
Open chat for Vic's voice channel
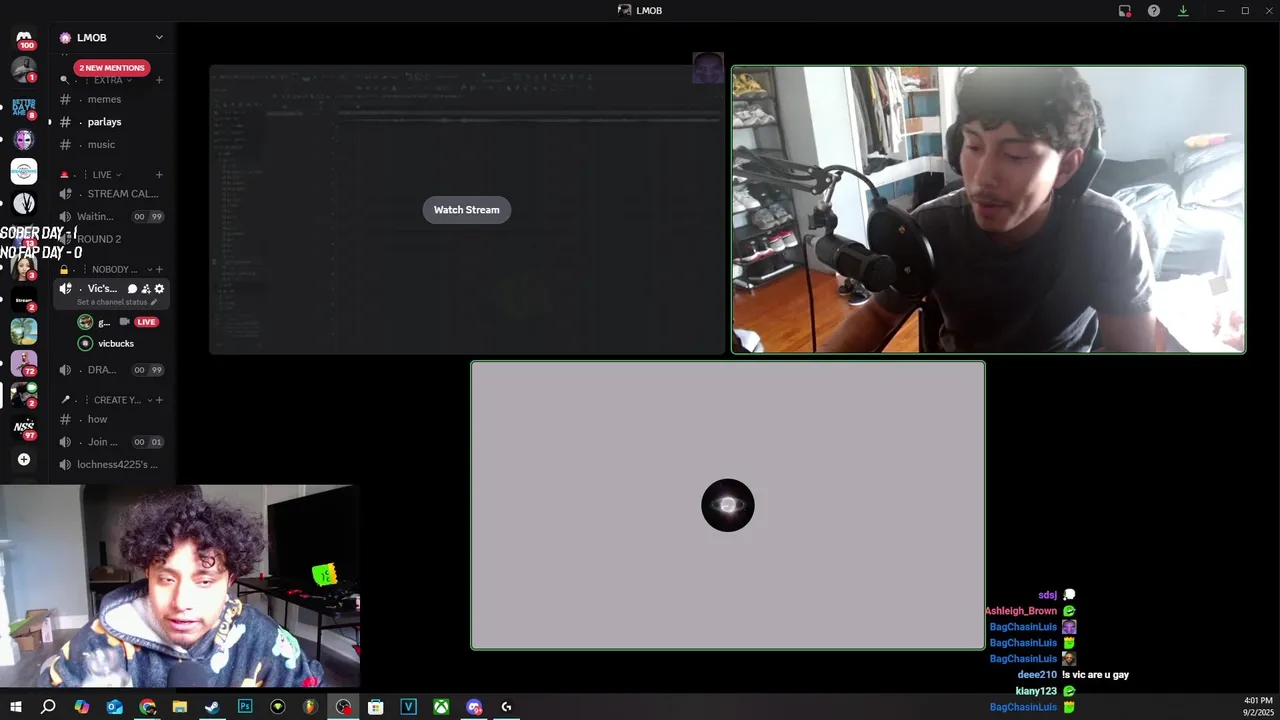(x=132, y=289)
